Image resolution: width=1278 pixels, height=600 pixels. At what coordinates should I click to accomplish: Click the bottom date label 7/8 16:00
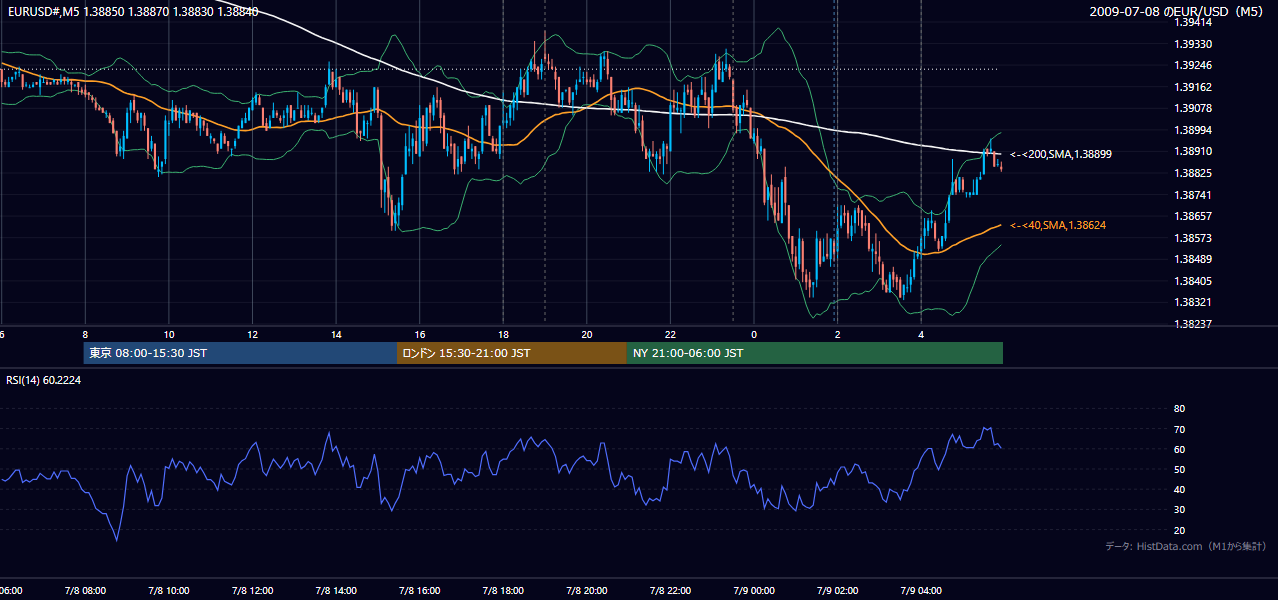click(420, 591)
